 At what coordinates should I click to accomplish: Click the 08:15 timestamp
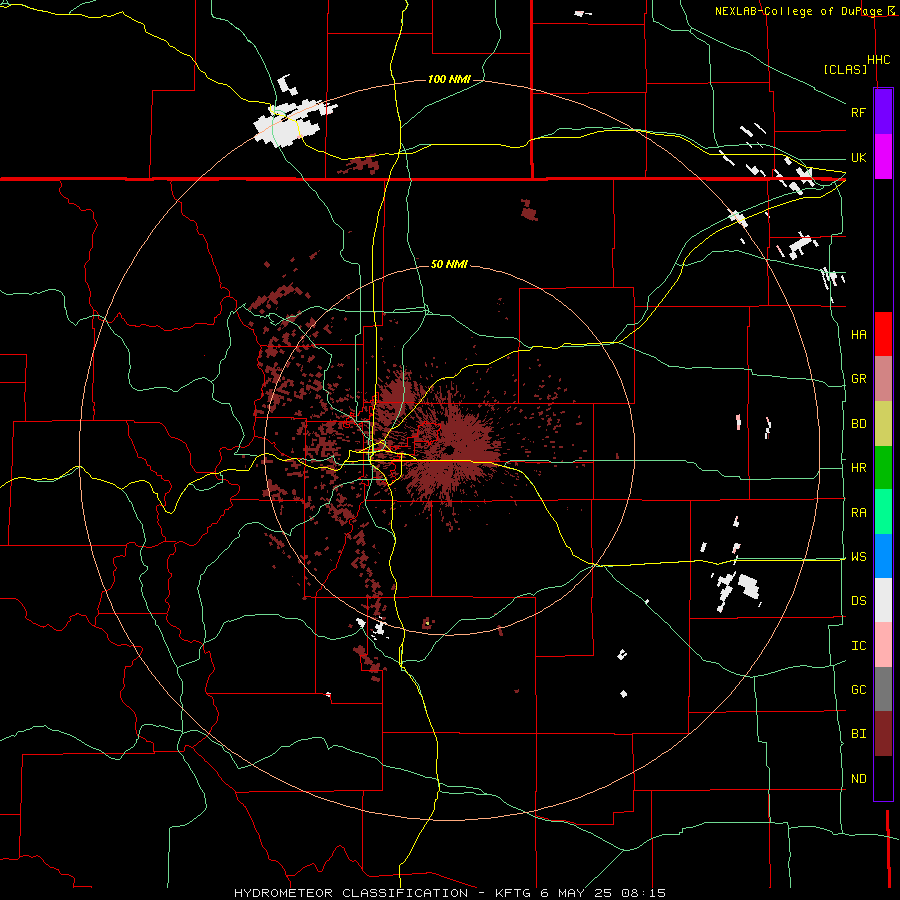[642, 893]
